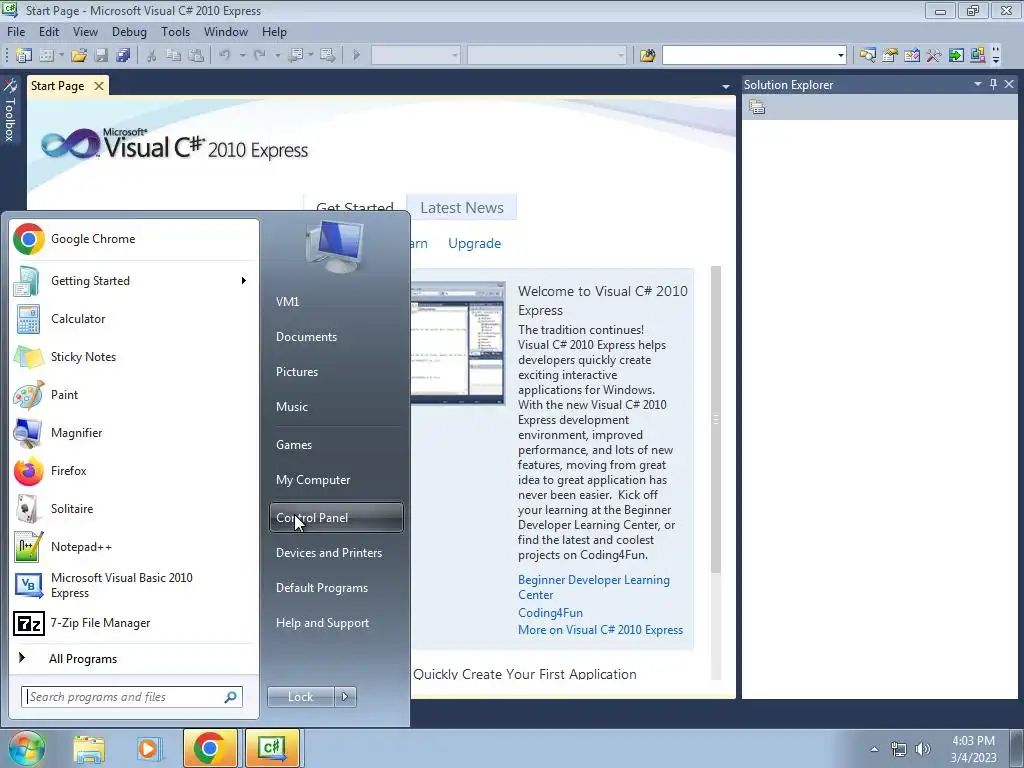Viewport: 1024px width, 768px height.
Task: Open the Tools menu
Action: [x=176, y=32]
